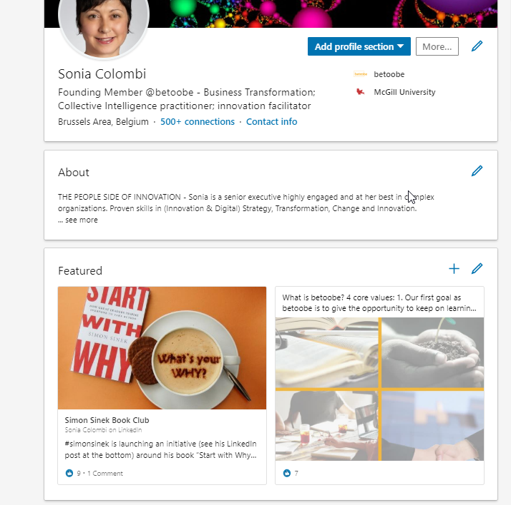
Task: Open Start With Why coffee image
Action: pyautogui.click(x=162, y=348)
